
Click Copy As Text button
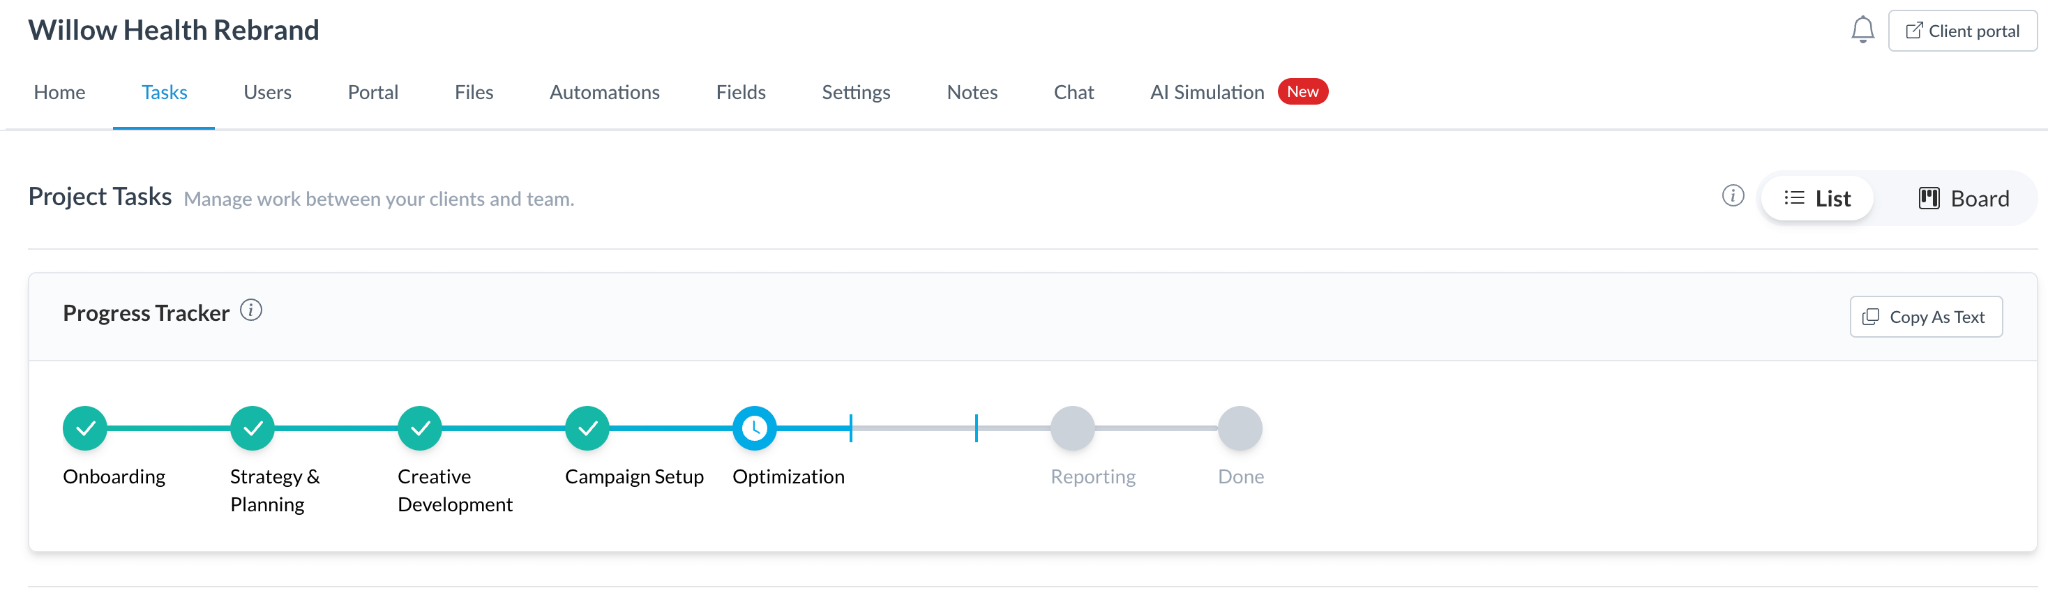click(1926, 317)
